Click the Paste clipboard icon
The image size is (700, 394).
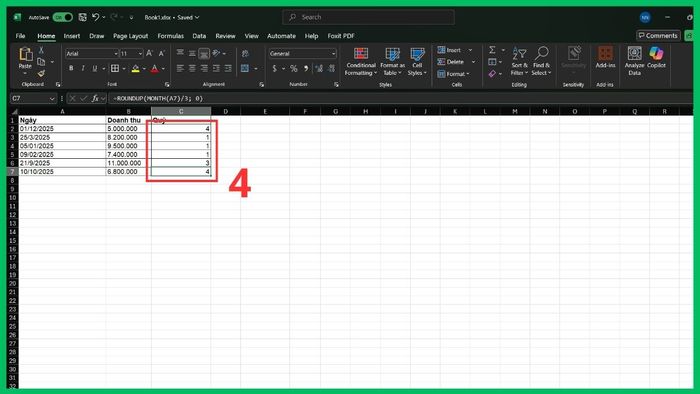point(25,54)
